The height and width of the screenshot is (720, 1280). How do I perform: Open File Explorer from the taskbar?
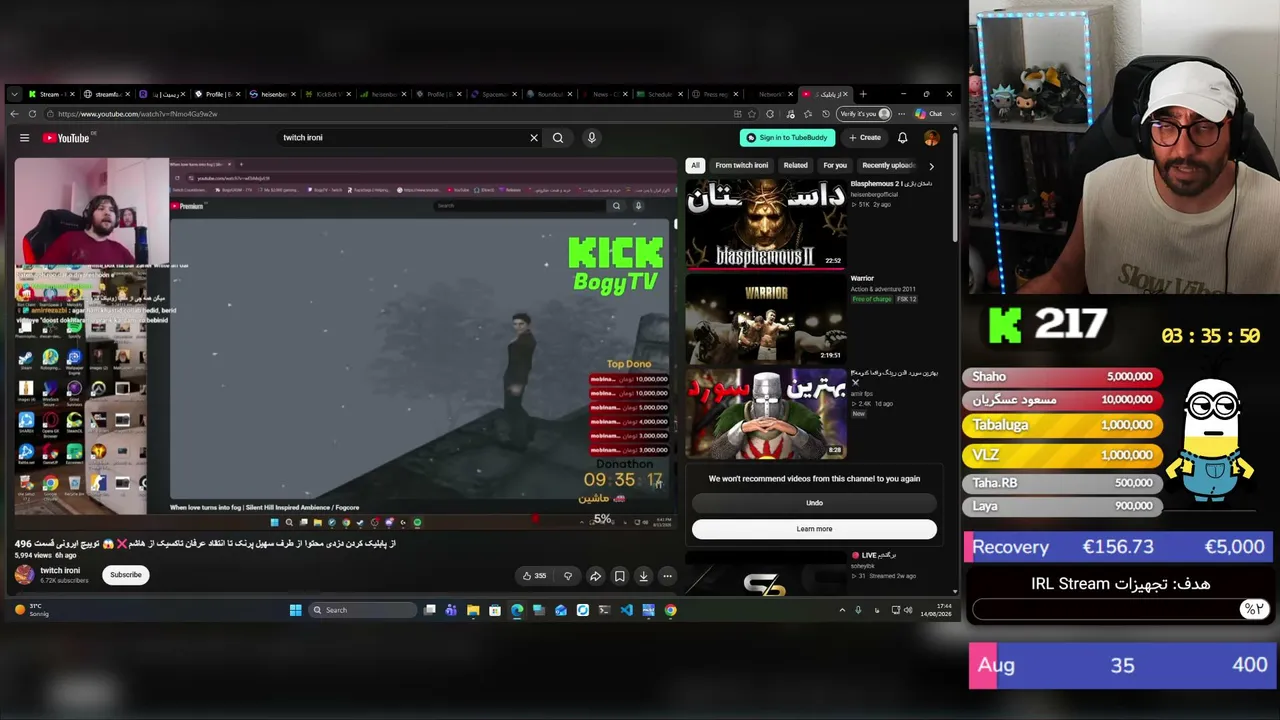(x=473, y=610)
